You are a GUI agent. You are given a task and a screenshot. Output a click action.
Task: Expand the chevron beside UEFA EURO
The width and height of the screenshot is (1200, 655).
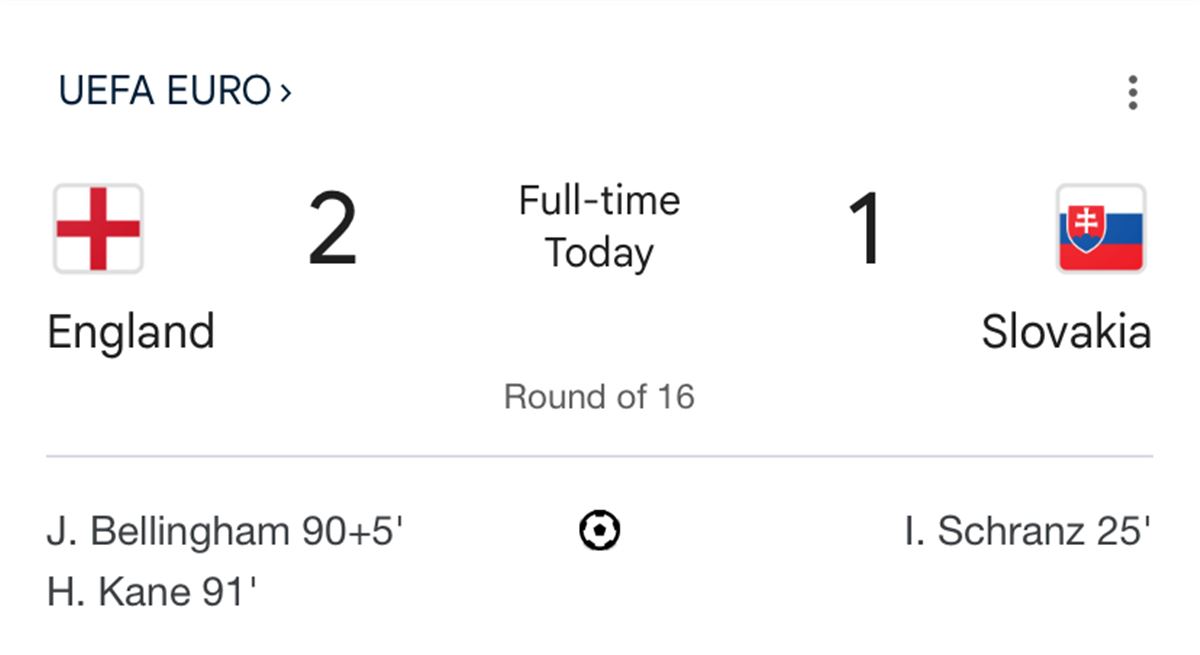click(x=285, y=93)
